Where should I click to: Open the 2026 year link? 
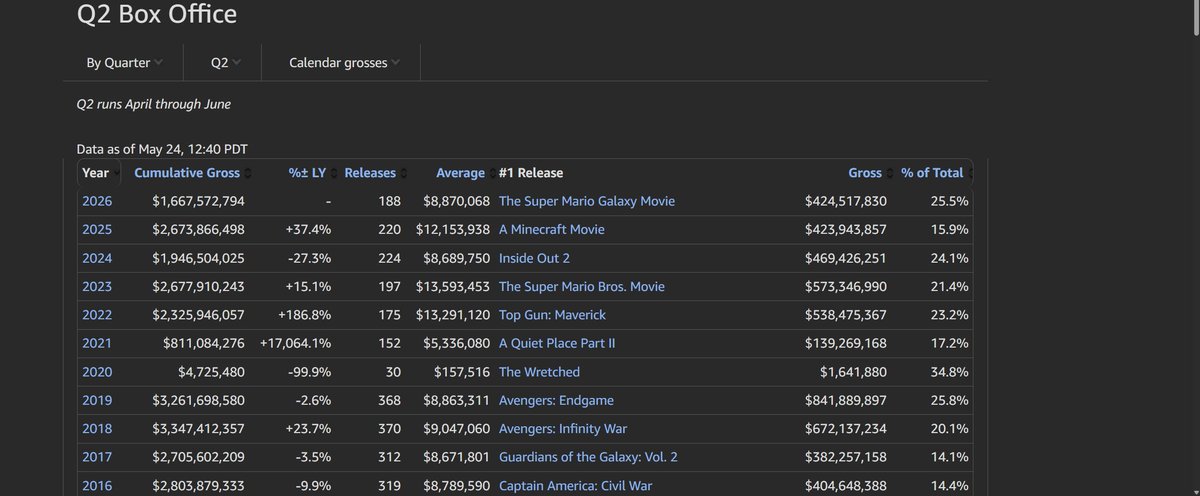pyautogui.click(x=97, y=201)
